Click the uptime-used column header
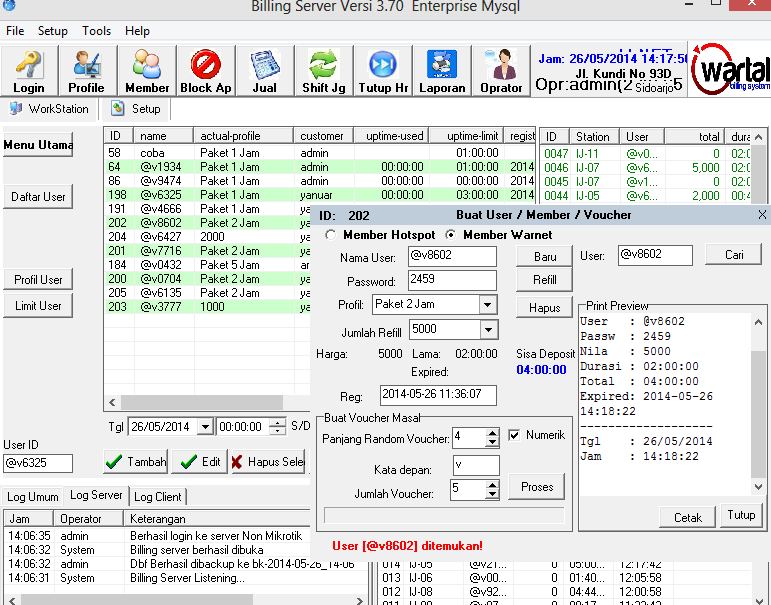This screenshot has height=605, width=771. tap(391, 136)
